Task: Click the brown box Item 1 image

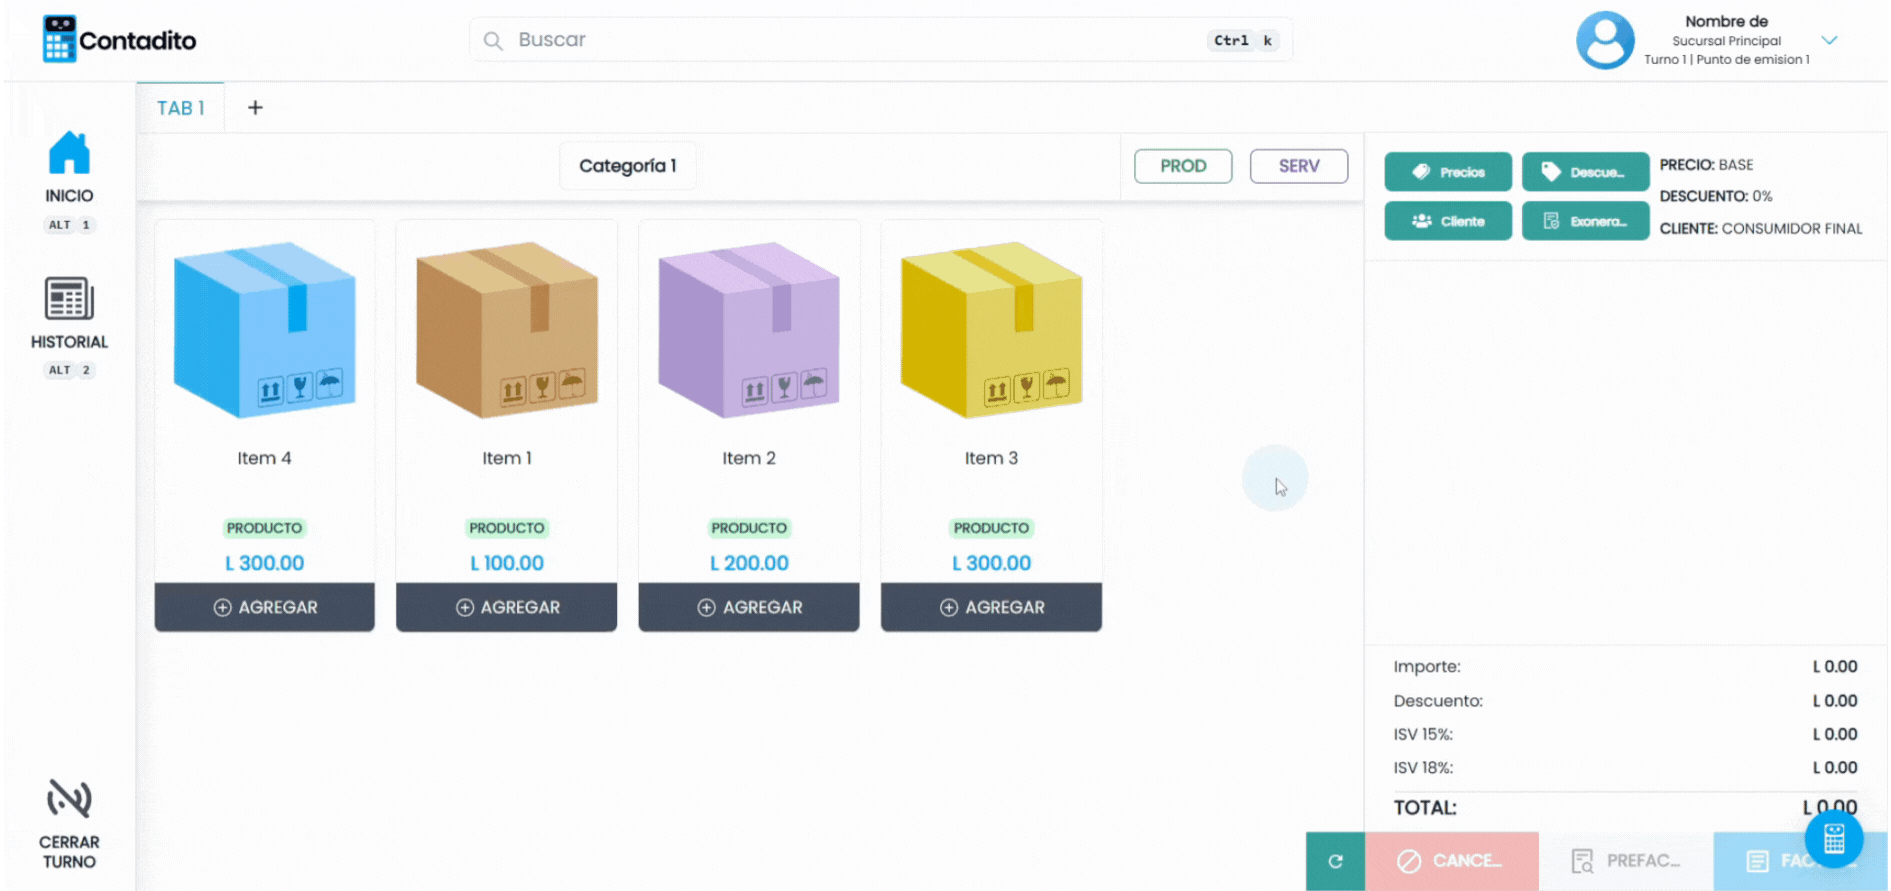Action: pos(507,329)
